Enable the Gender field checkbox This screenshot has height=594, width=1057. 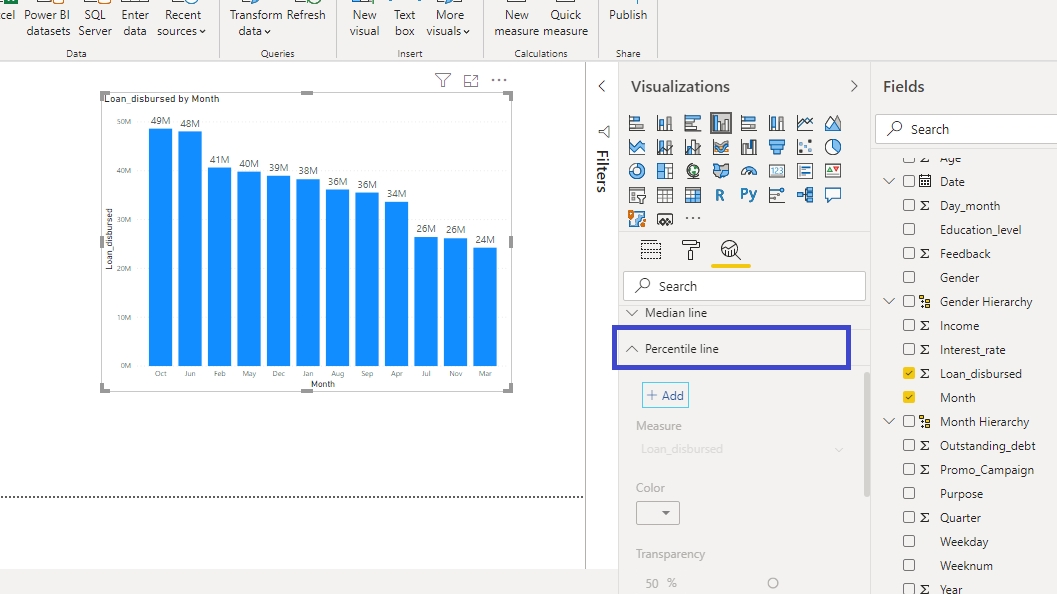tap(909, 278)
